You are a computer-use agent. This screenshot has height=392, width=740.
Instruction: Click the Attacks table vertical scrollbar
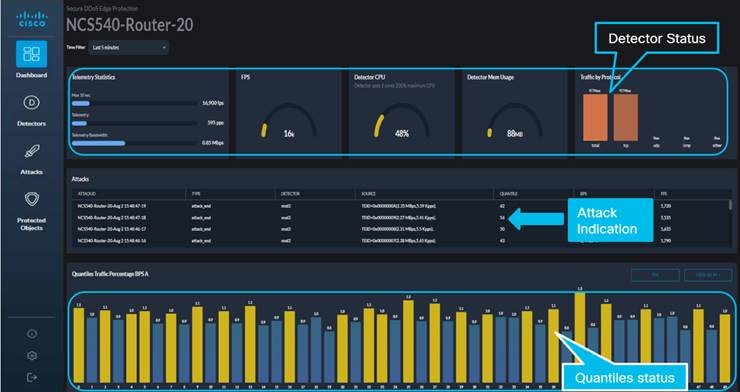[731, 205]
